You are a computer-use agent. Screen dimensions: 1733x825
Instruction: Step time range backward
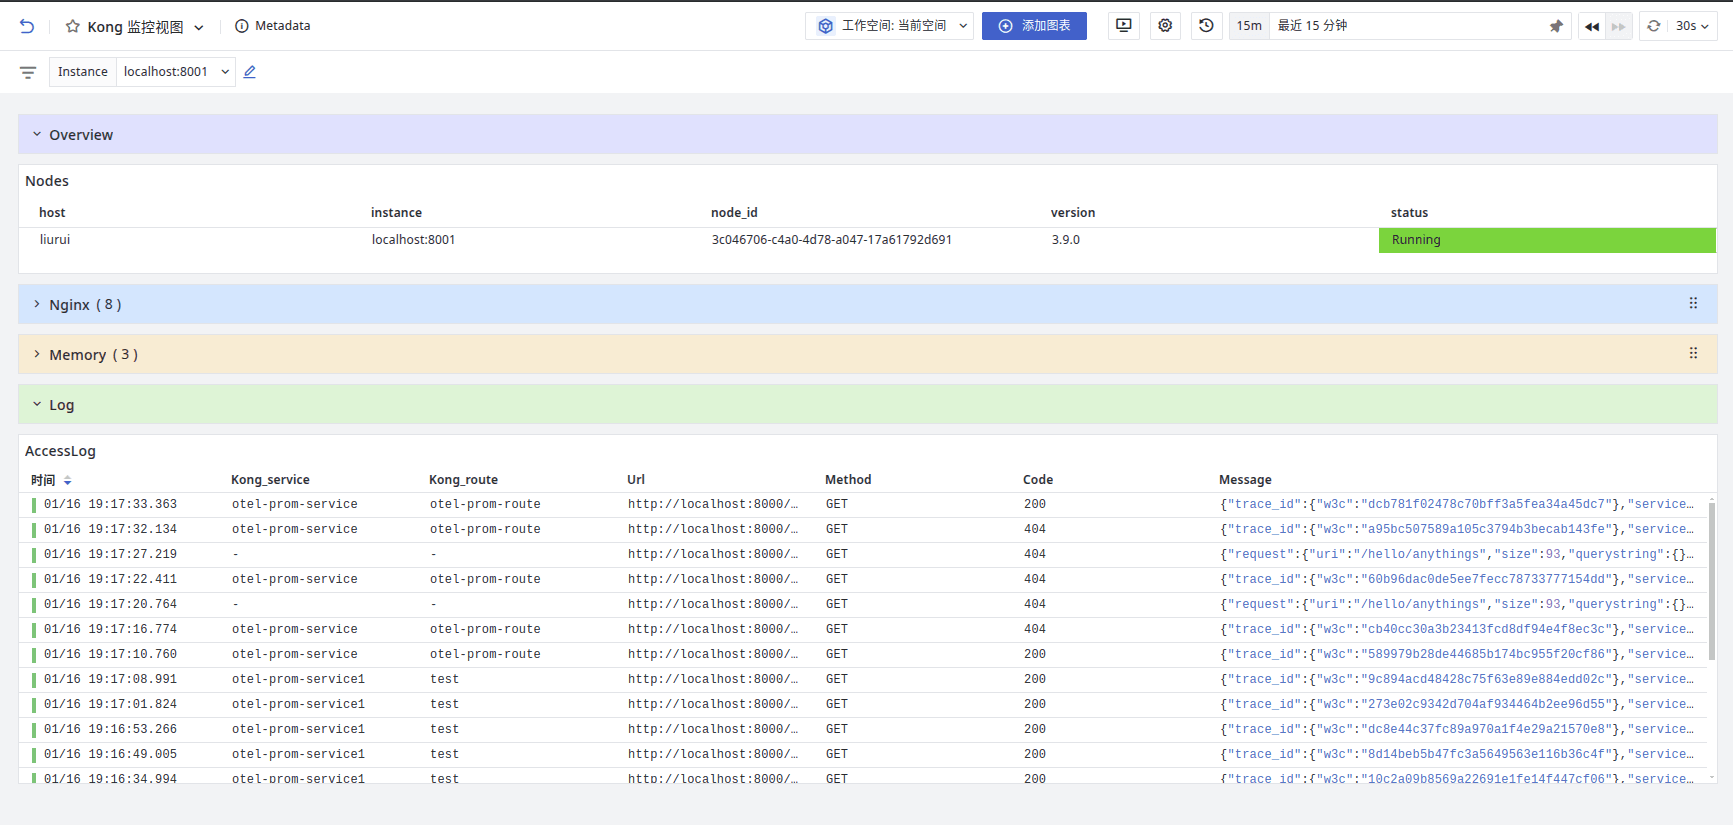coord(1592,26)
